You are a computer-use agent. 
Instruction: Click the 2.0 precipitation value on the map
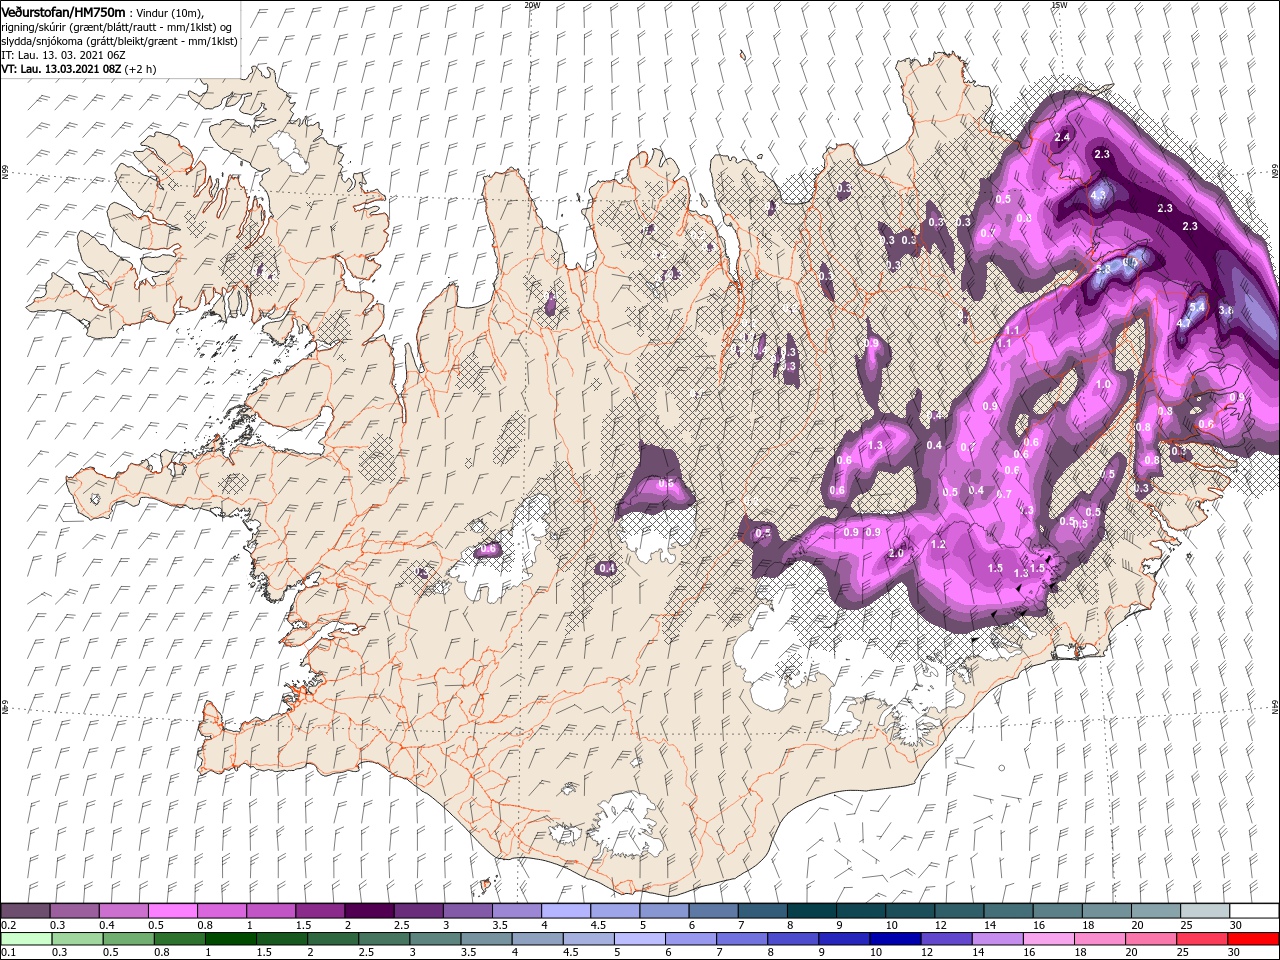click(896, 553)
